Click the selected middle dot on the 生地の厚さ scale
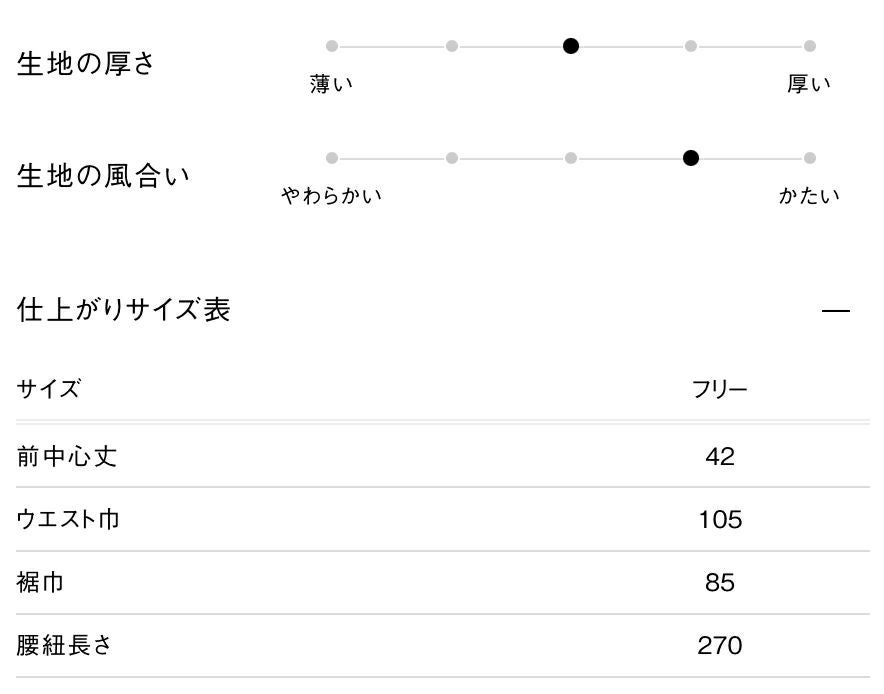The image size is (884, 694). (571, 46)
